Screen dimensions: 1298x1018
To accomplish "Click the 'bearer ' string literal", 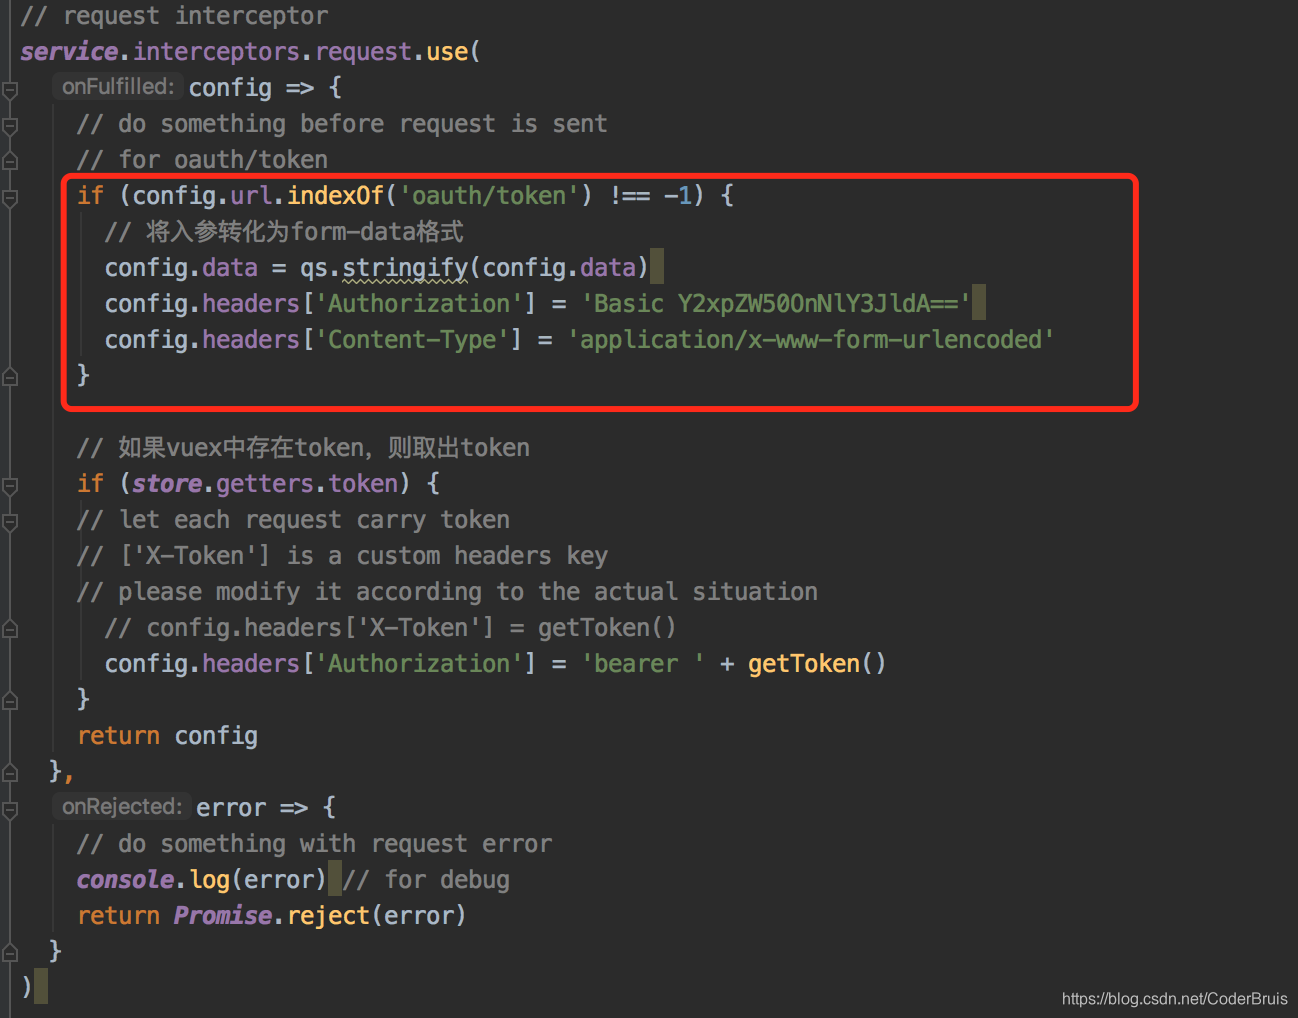I will tap(643, 663).
